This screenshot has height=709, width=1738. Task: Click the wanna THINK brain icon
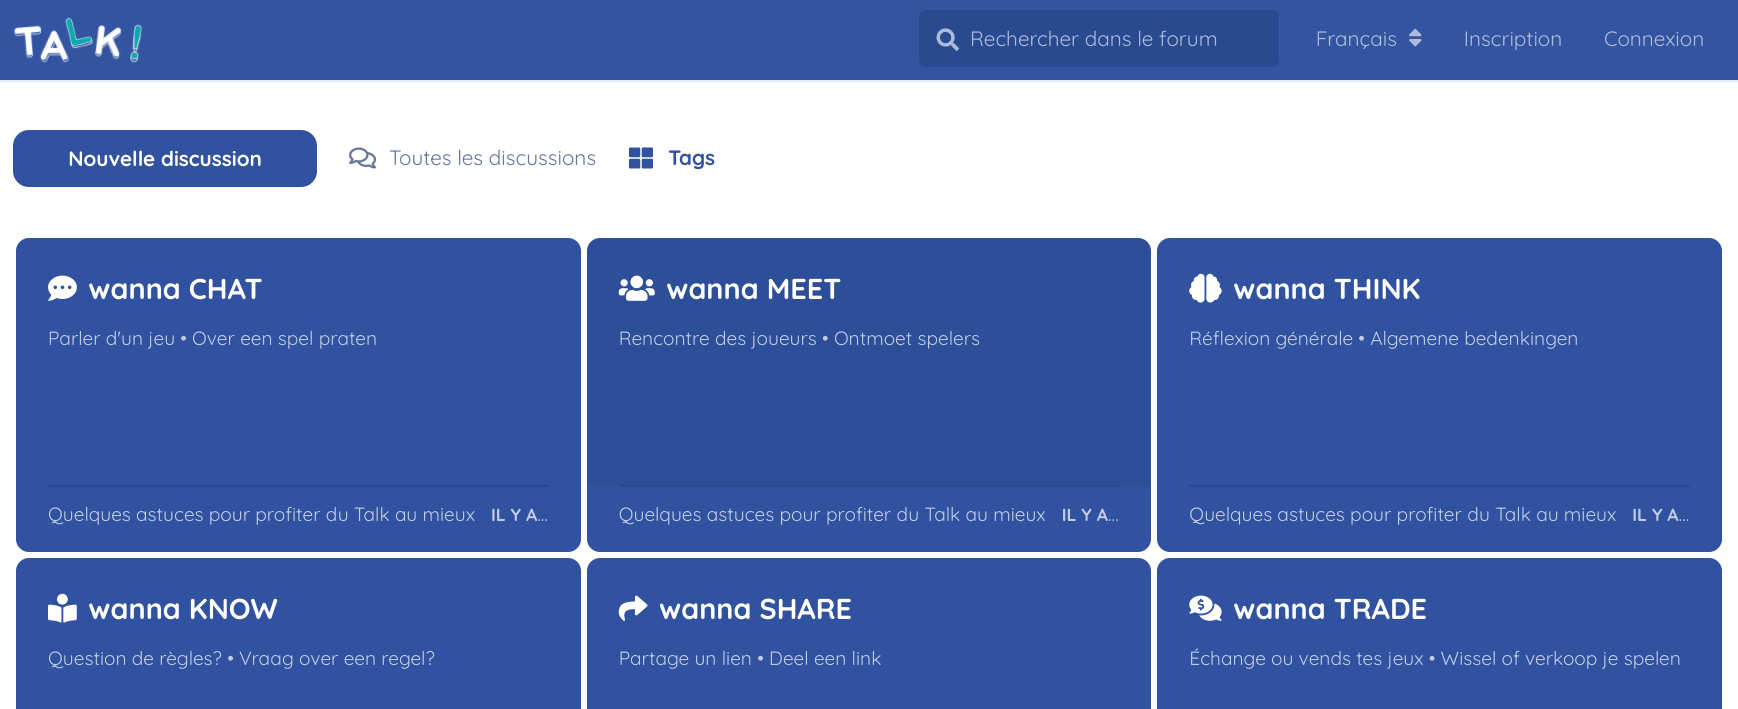click(1205, 289)
